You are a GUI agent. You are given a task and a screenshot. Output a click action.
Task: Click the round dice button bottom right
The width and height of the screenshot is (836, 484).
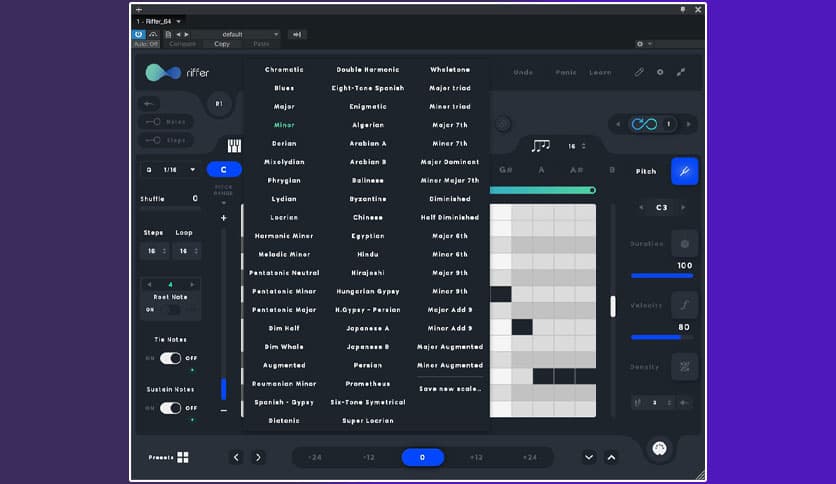(660, 448)
